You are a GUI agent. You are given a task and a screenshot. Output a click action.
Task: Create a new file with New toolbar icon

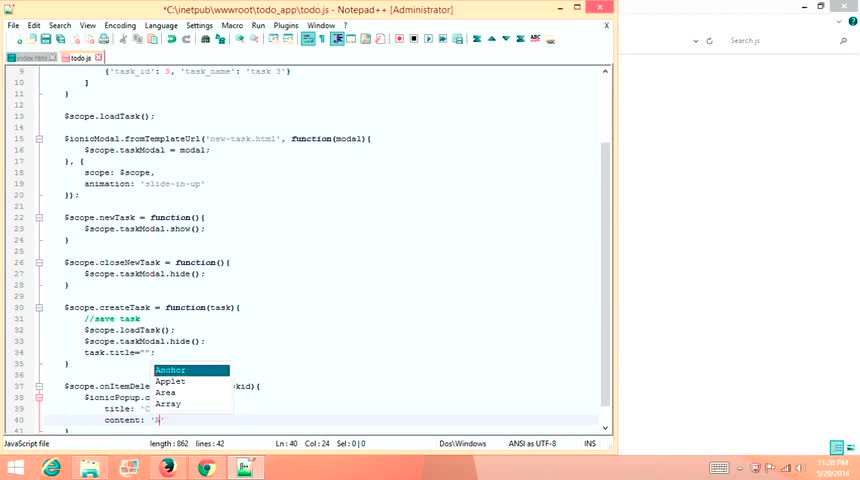tap(19, 39)
